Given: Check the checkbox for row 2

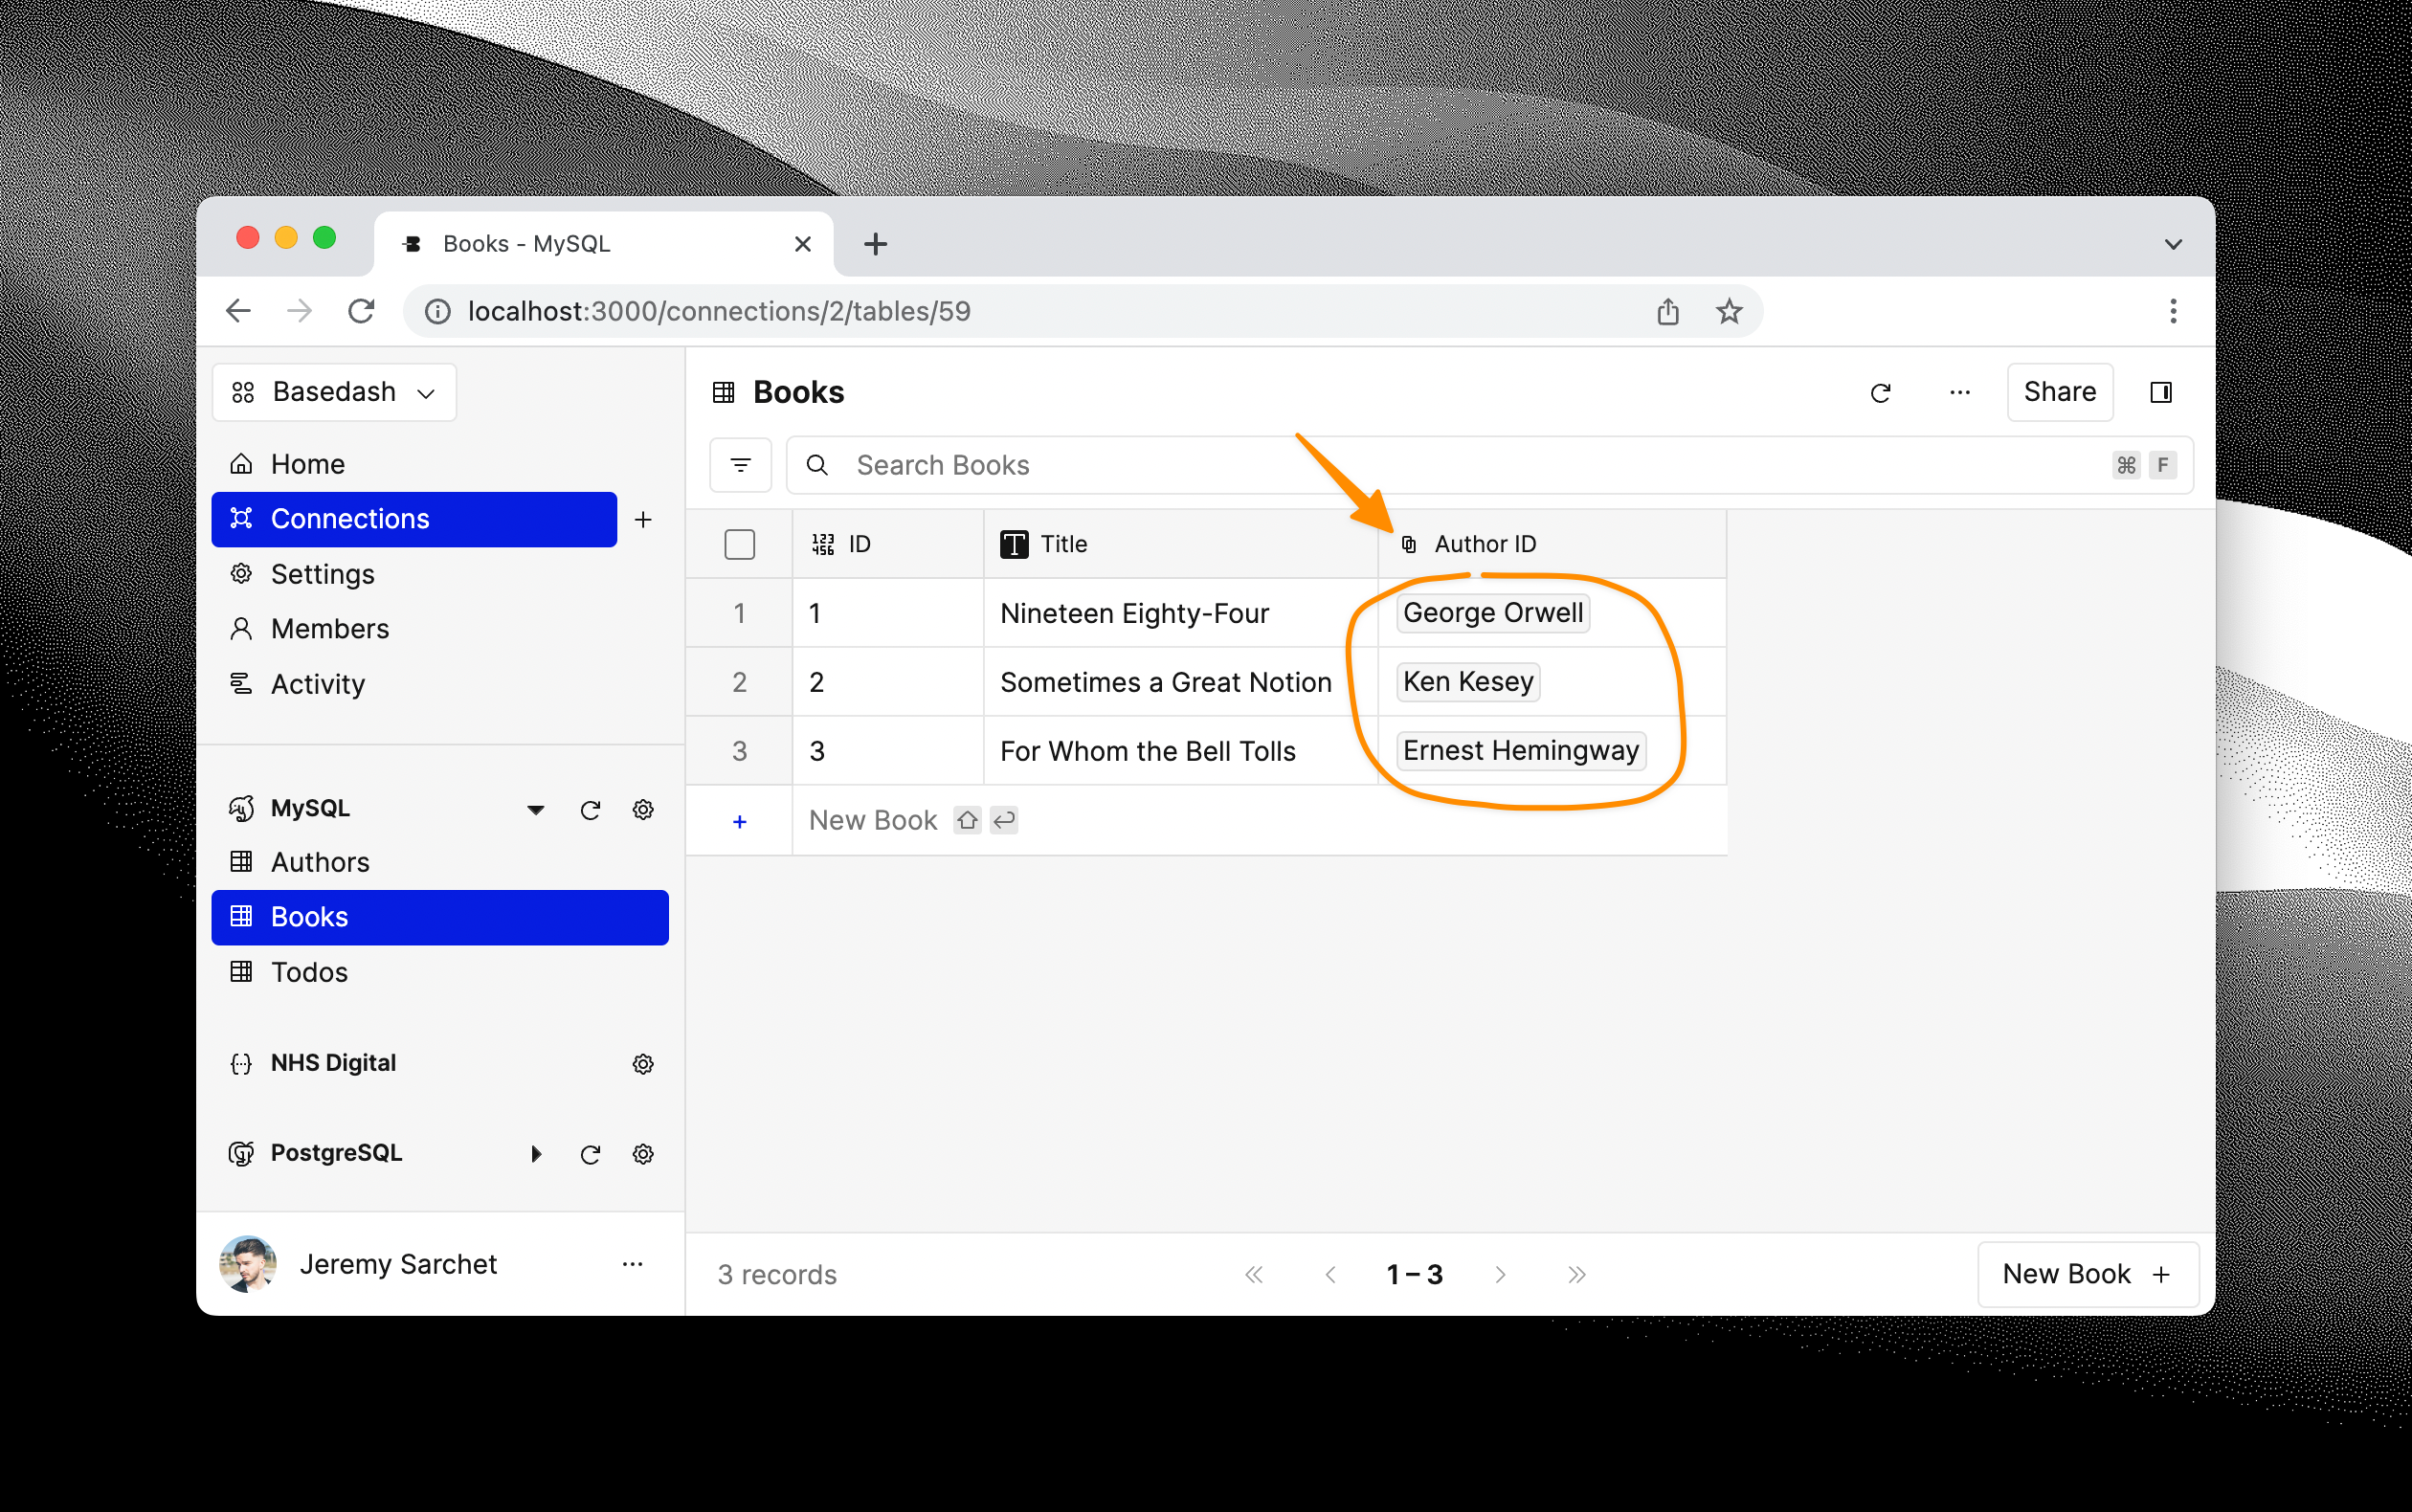Looking at the screenshot, I should pos(740,681).
